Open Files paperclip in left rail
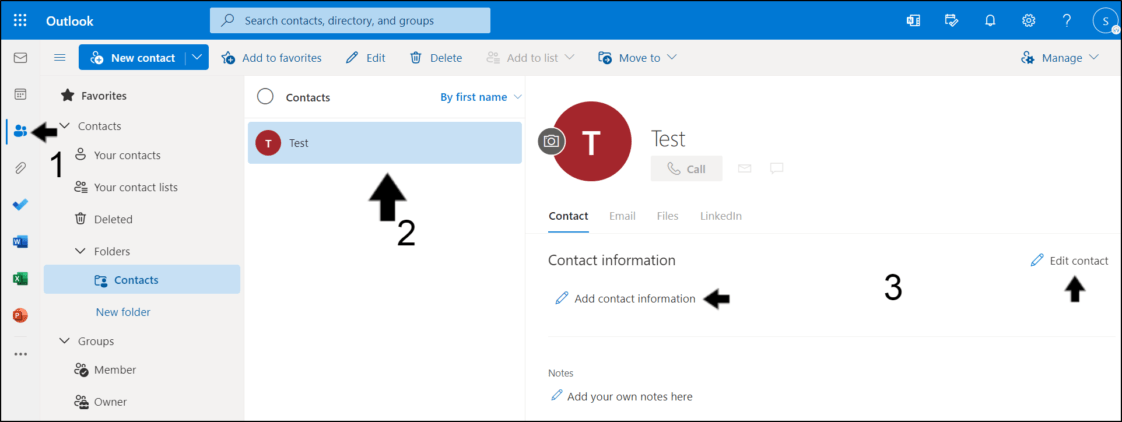The width and height of the screenshot is (1122, 422). coord(20,169)
